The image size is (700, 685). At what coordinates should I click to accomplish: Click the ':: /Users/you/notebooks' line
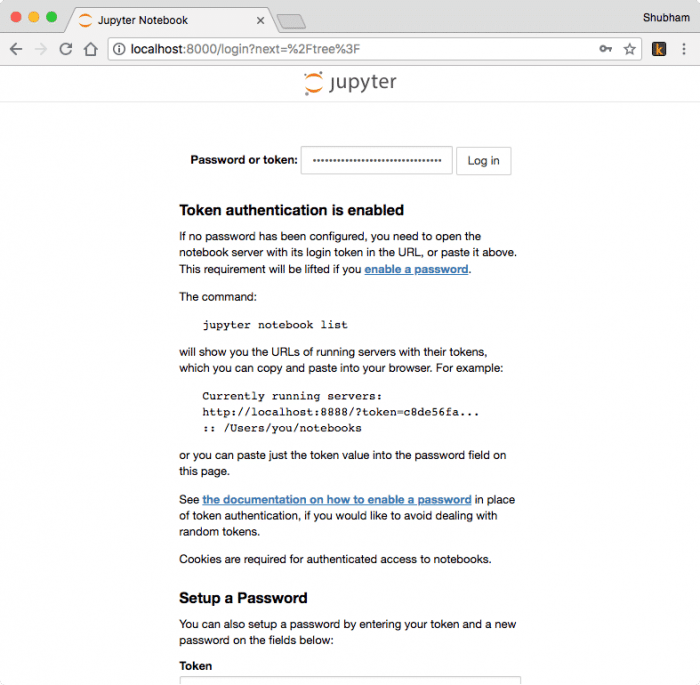pos(282,428)
